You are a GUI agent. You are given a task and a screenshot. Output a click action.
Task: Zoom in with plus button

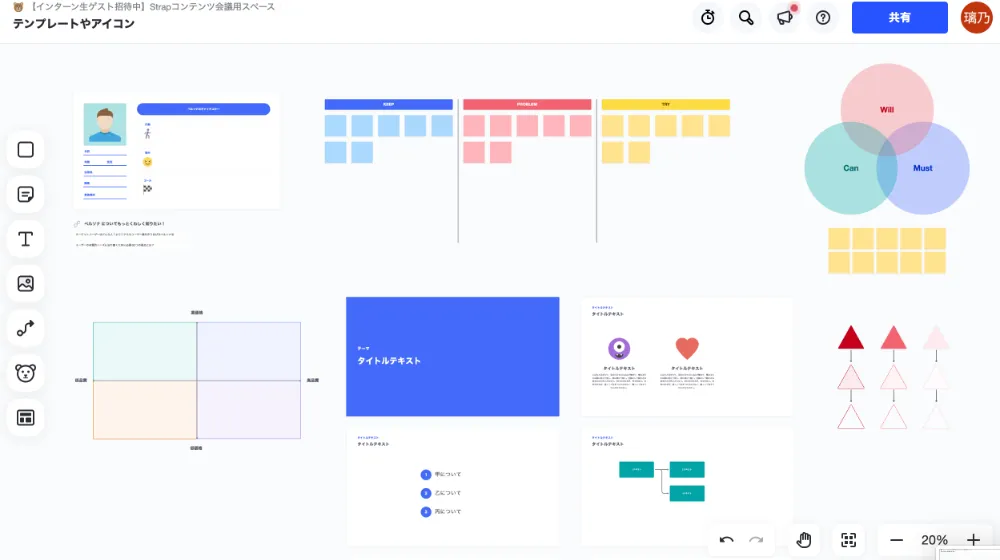pyautogui.click(x=973, y=540)
